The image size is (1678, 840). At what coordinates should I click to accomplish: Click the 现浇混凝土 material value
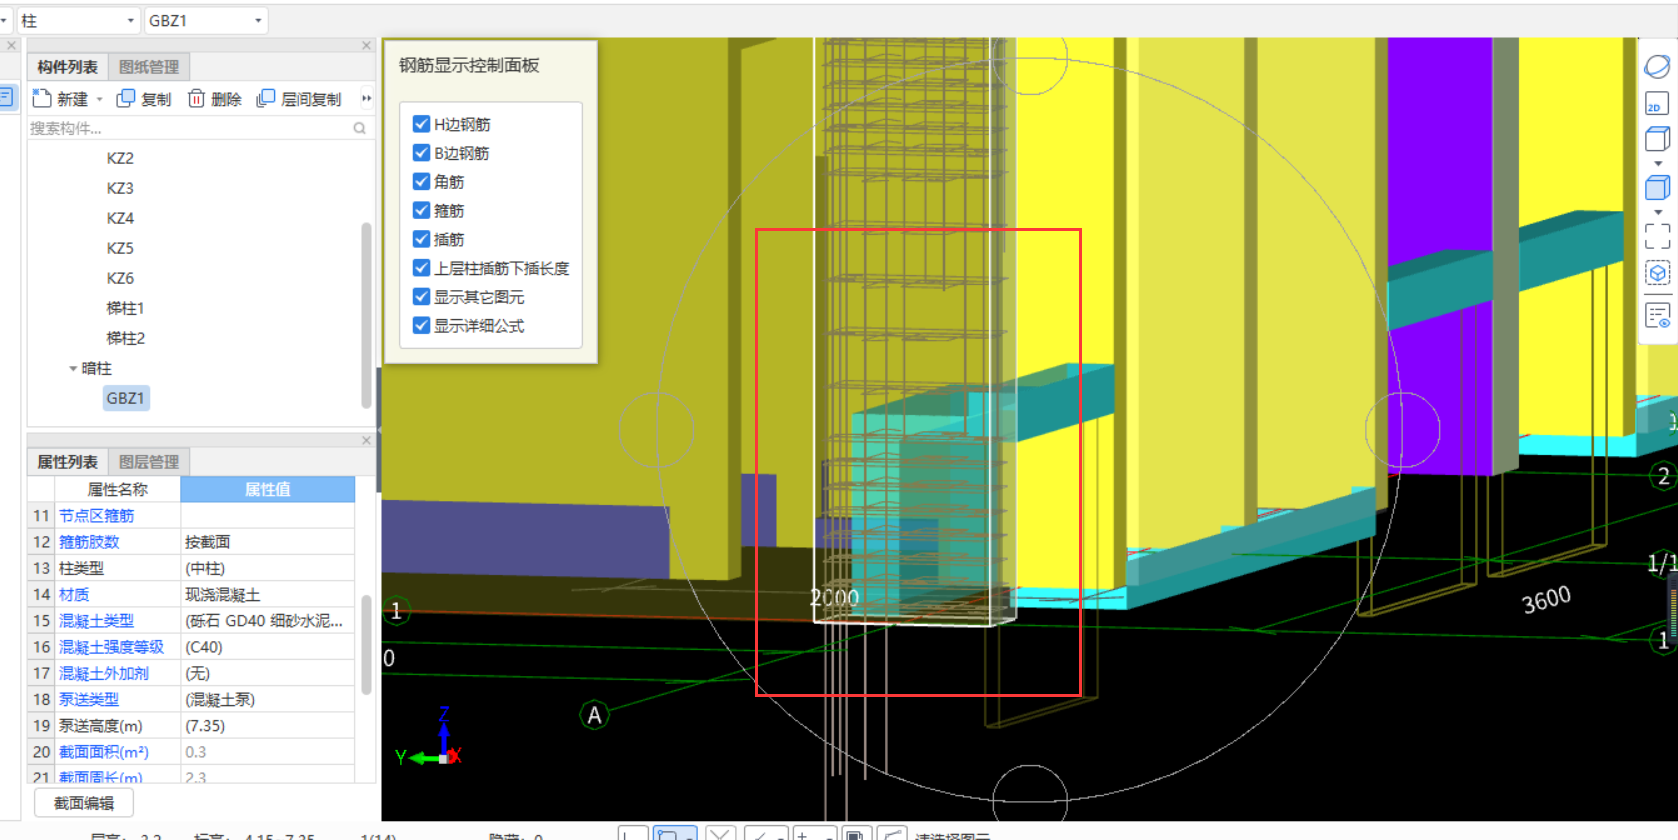click(x=268, y=594)
